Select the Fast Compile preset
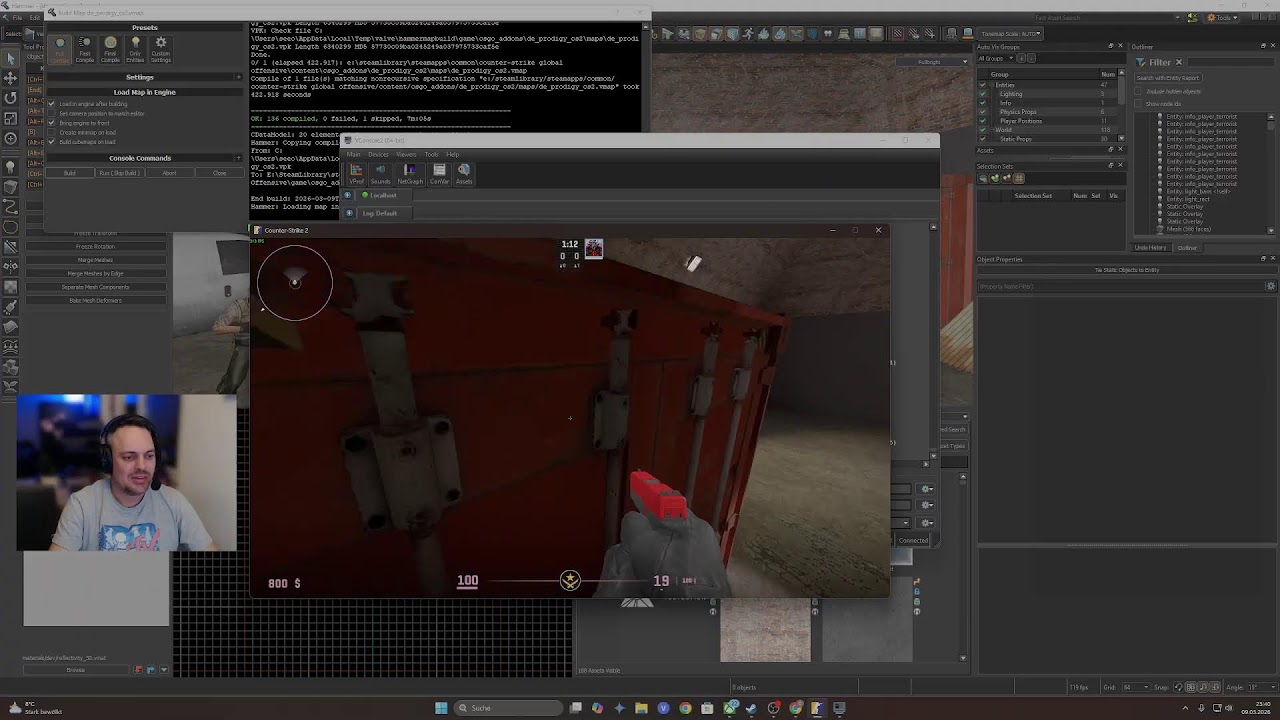The image size is (1280, 720). click(85, 49)
